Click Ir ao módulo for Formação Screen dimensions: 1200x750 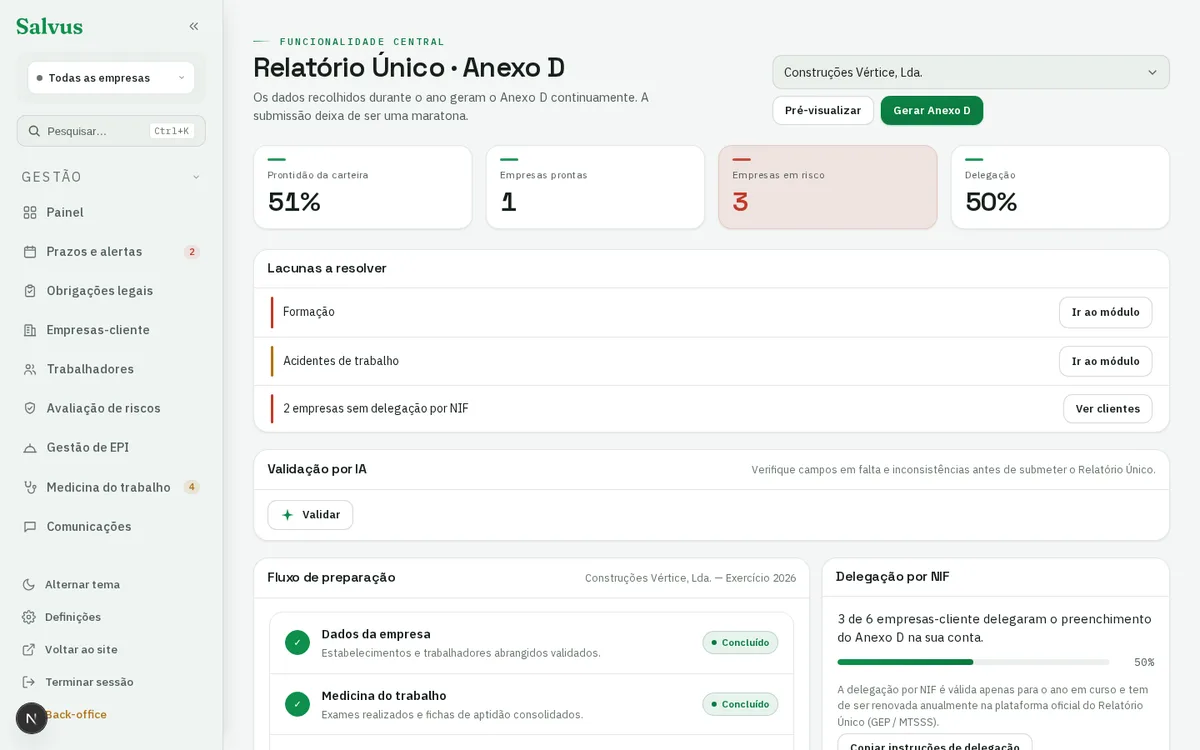[x=1105, y=312]
